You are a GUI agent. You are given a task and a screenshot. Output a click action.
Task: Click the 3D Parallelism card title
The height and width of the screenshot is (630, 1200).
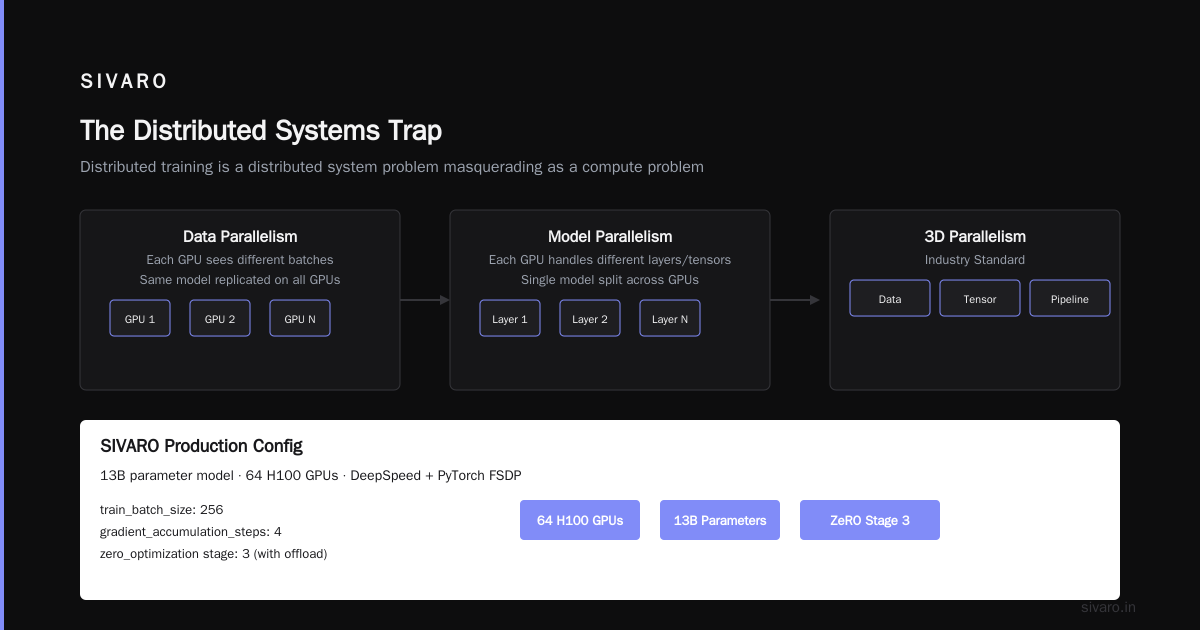[975, 237]
